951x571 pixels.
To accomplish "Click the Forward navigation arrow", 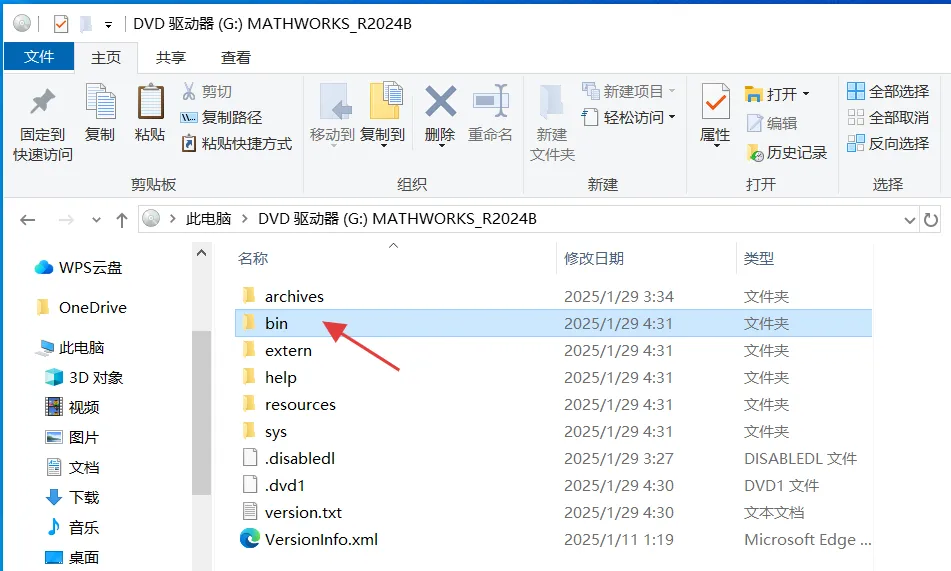I will [x=66, y=220].
